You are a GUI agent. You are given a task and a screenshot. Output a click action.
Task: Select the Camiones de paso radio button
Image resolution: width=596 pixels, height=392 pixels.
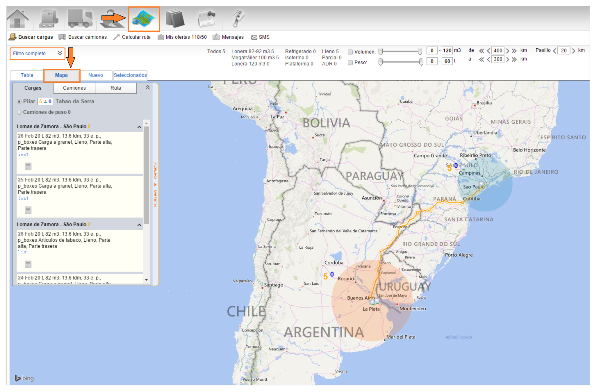pos(19,112)
